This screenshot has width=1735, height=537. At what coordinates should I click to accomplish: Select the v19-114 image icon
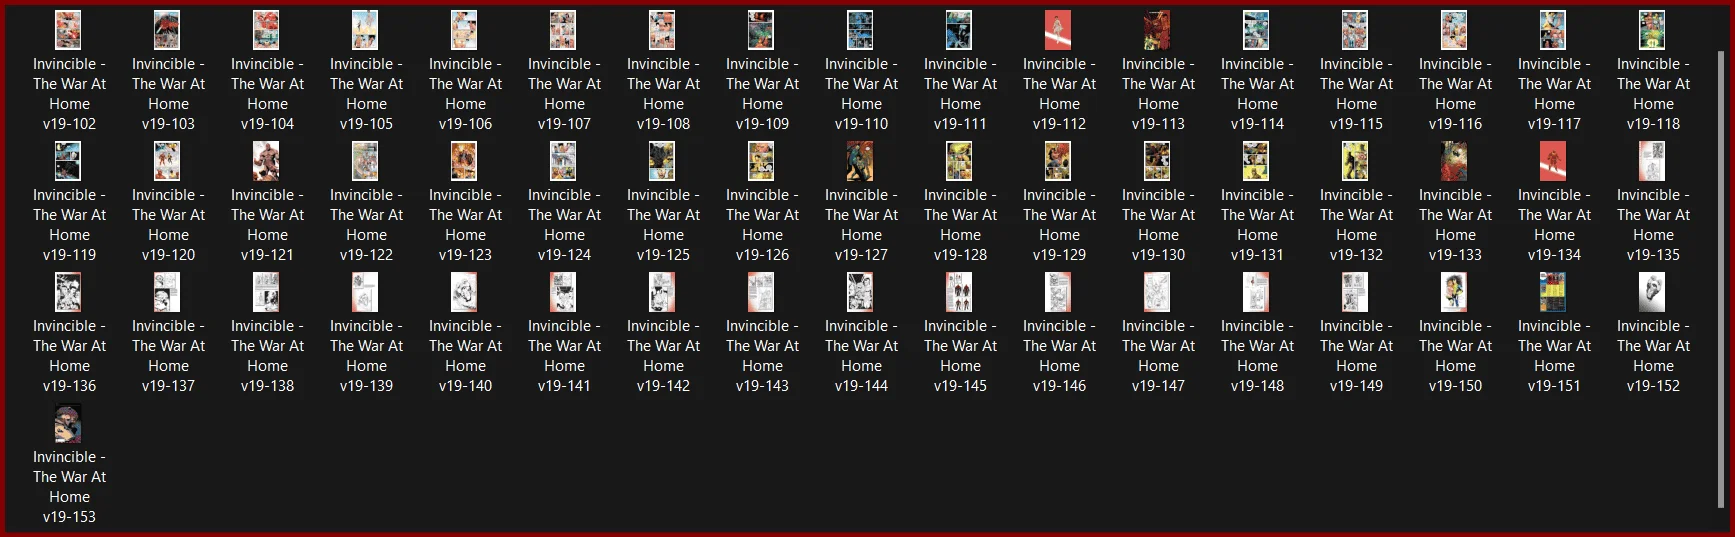(x=1256, y=31)
